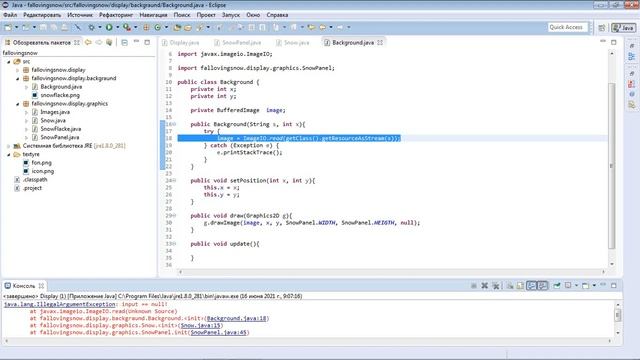Toggle Show Console When Standard Out Changes
The image size is (640, 360).
(531, 286)
